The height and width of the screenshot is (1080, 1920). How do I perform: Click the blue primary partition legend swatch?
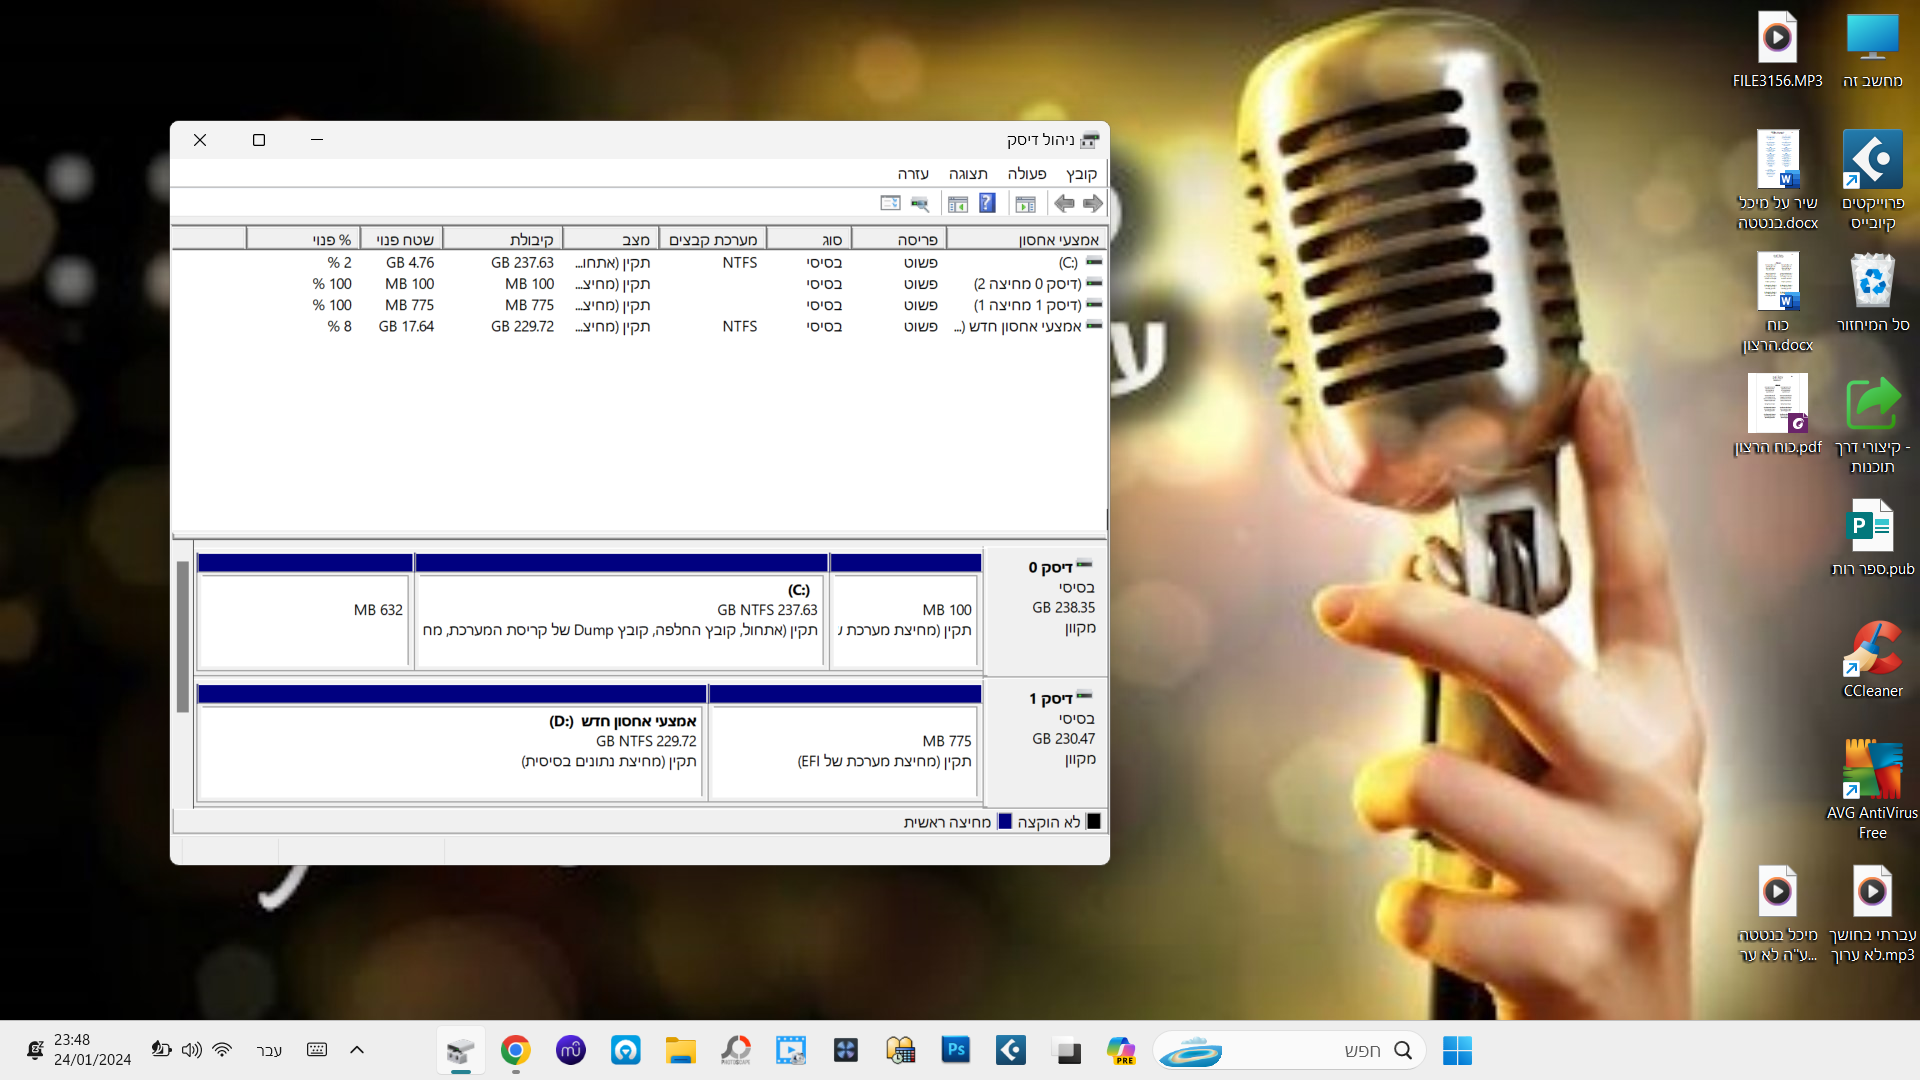pyautogui.click(x=1005, y=822)
